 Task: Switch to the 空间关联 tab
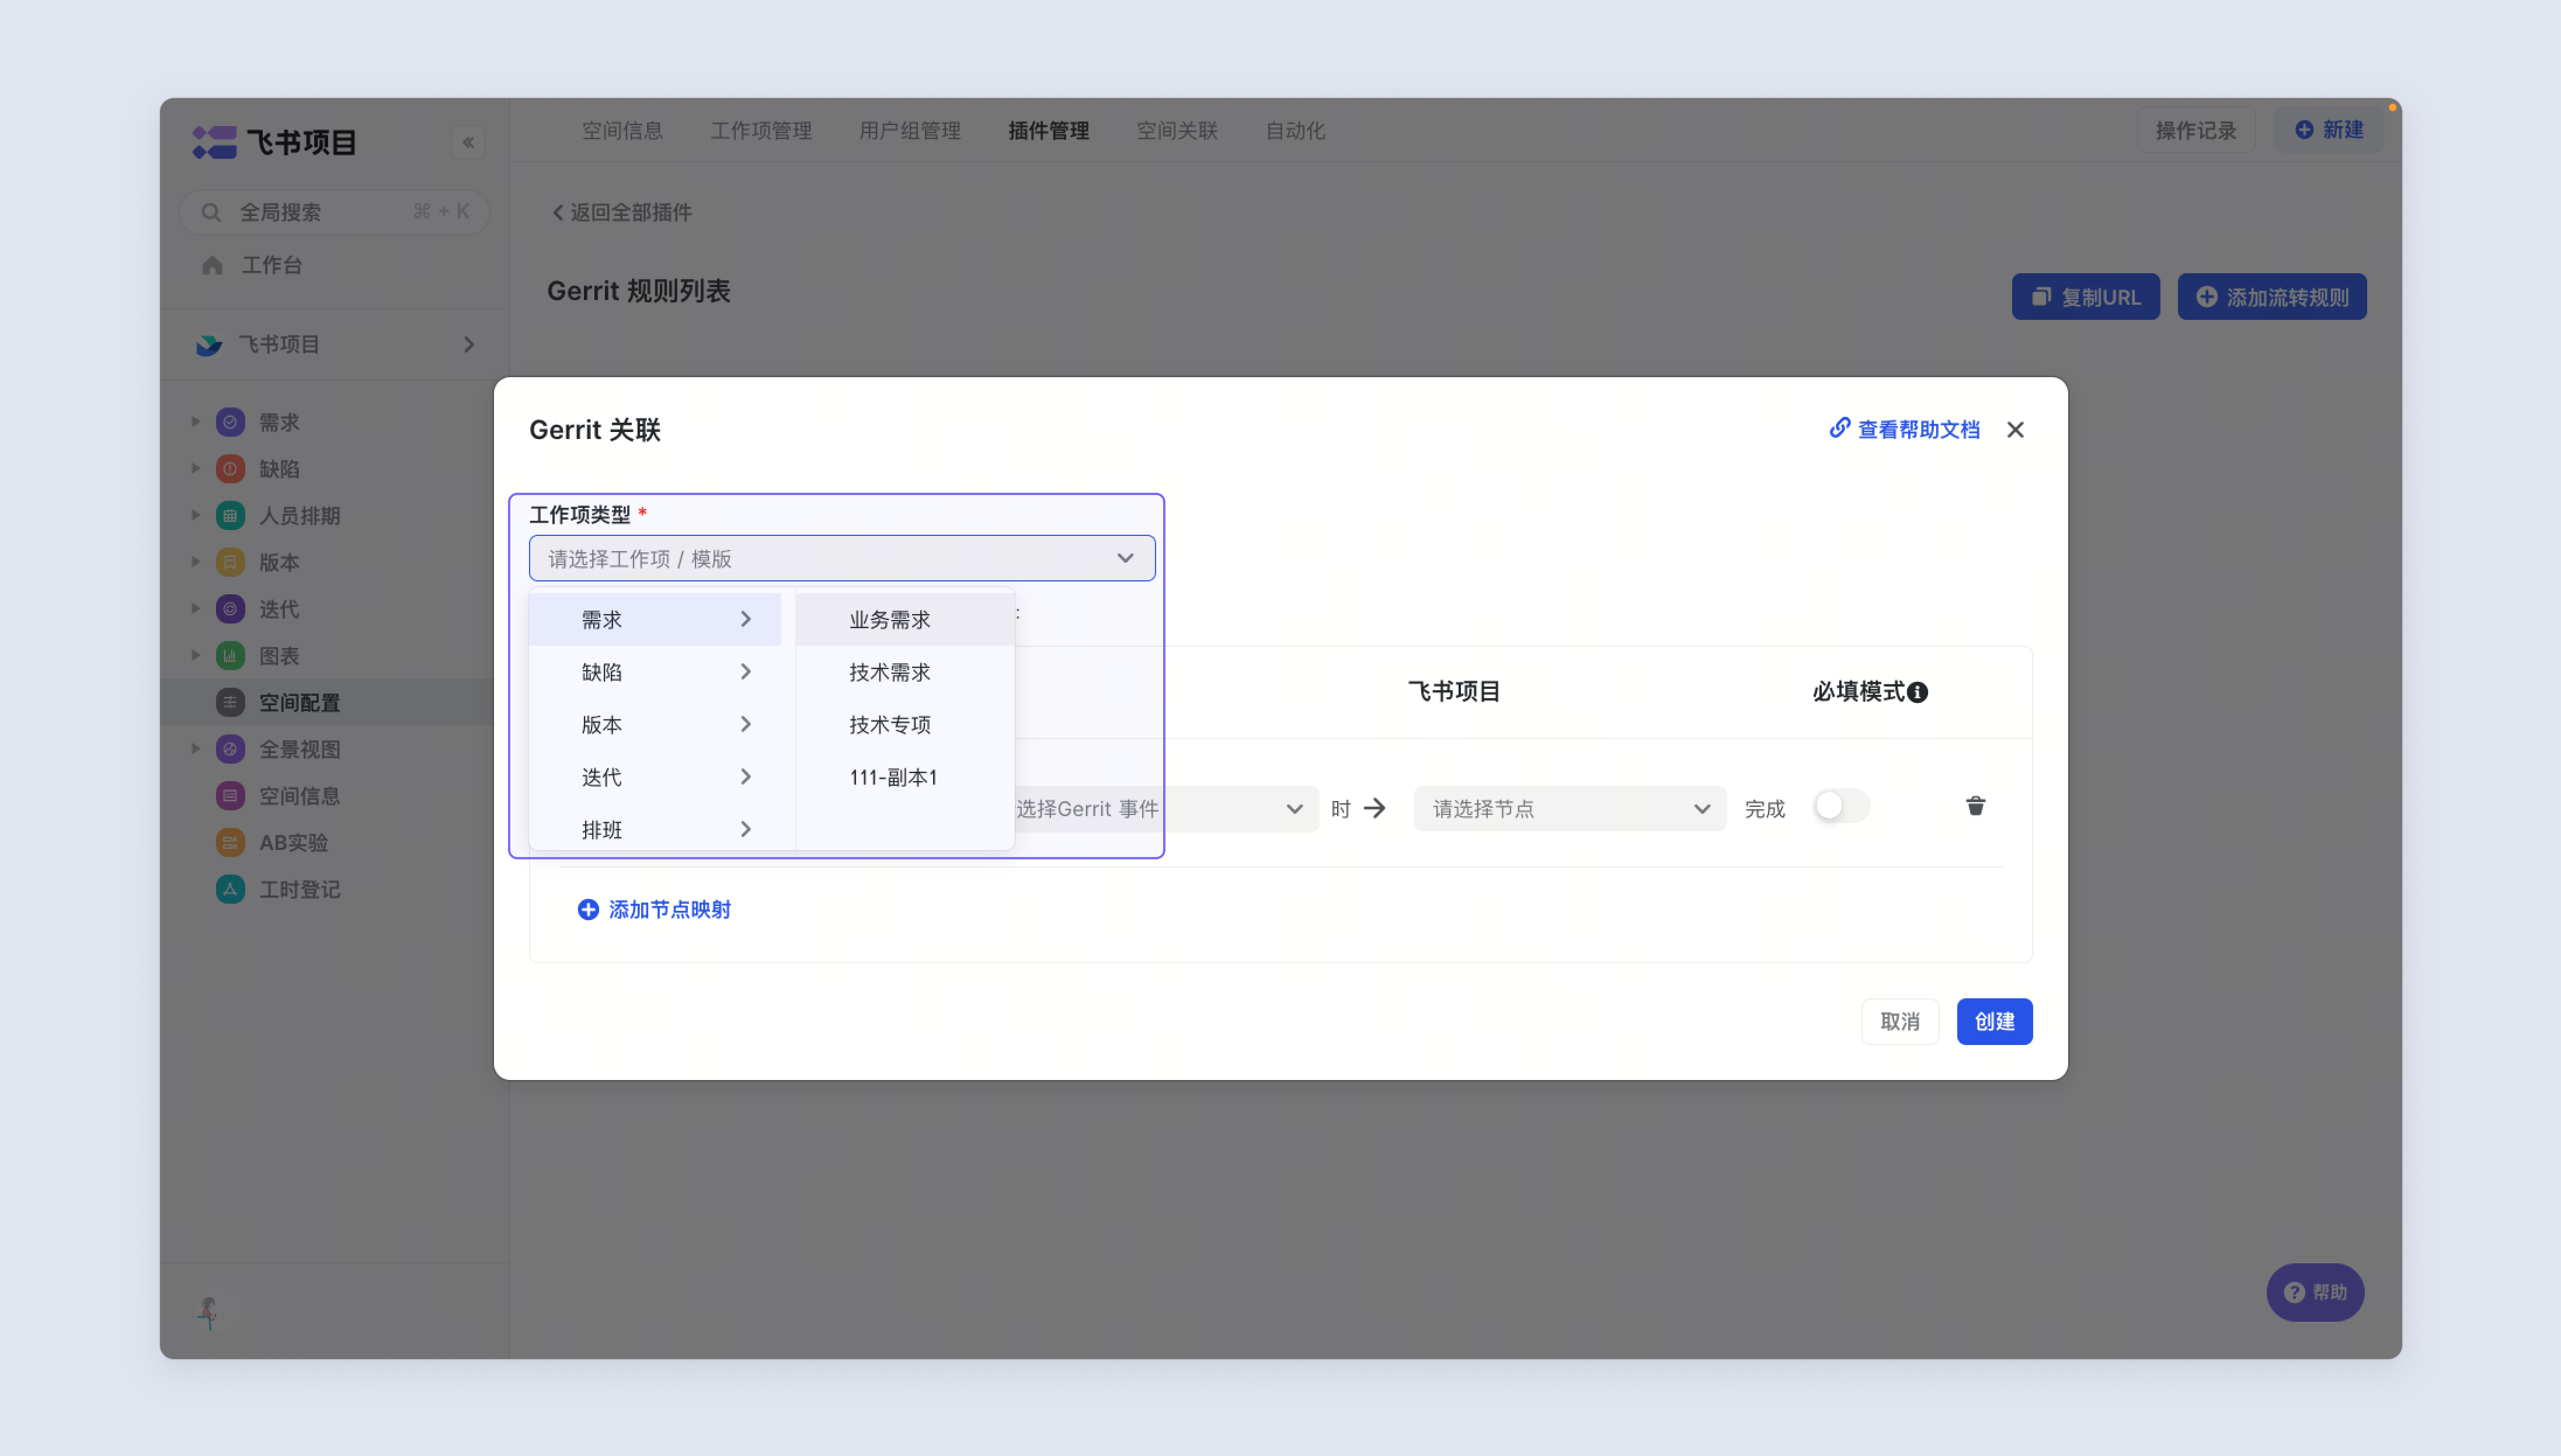pos(1177,131)
